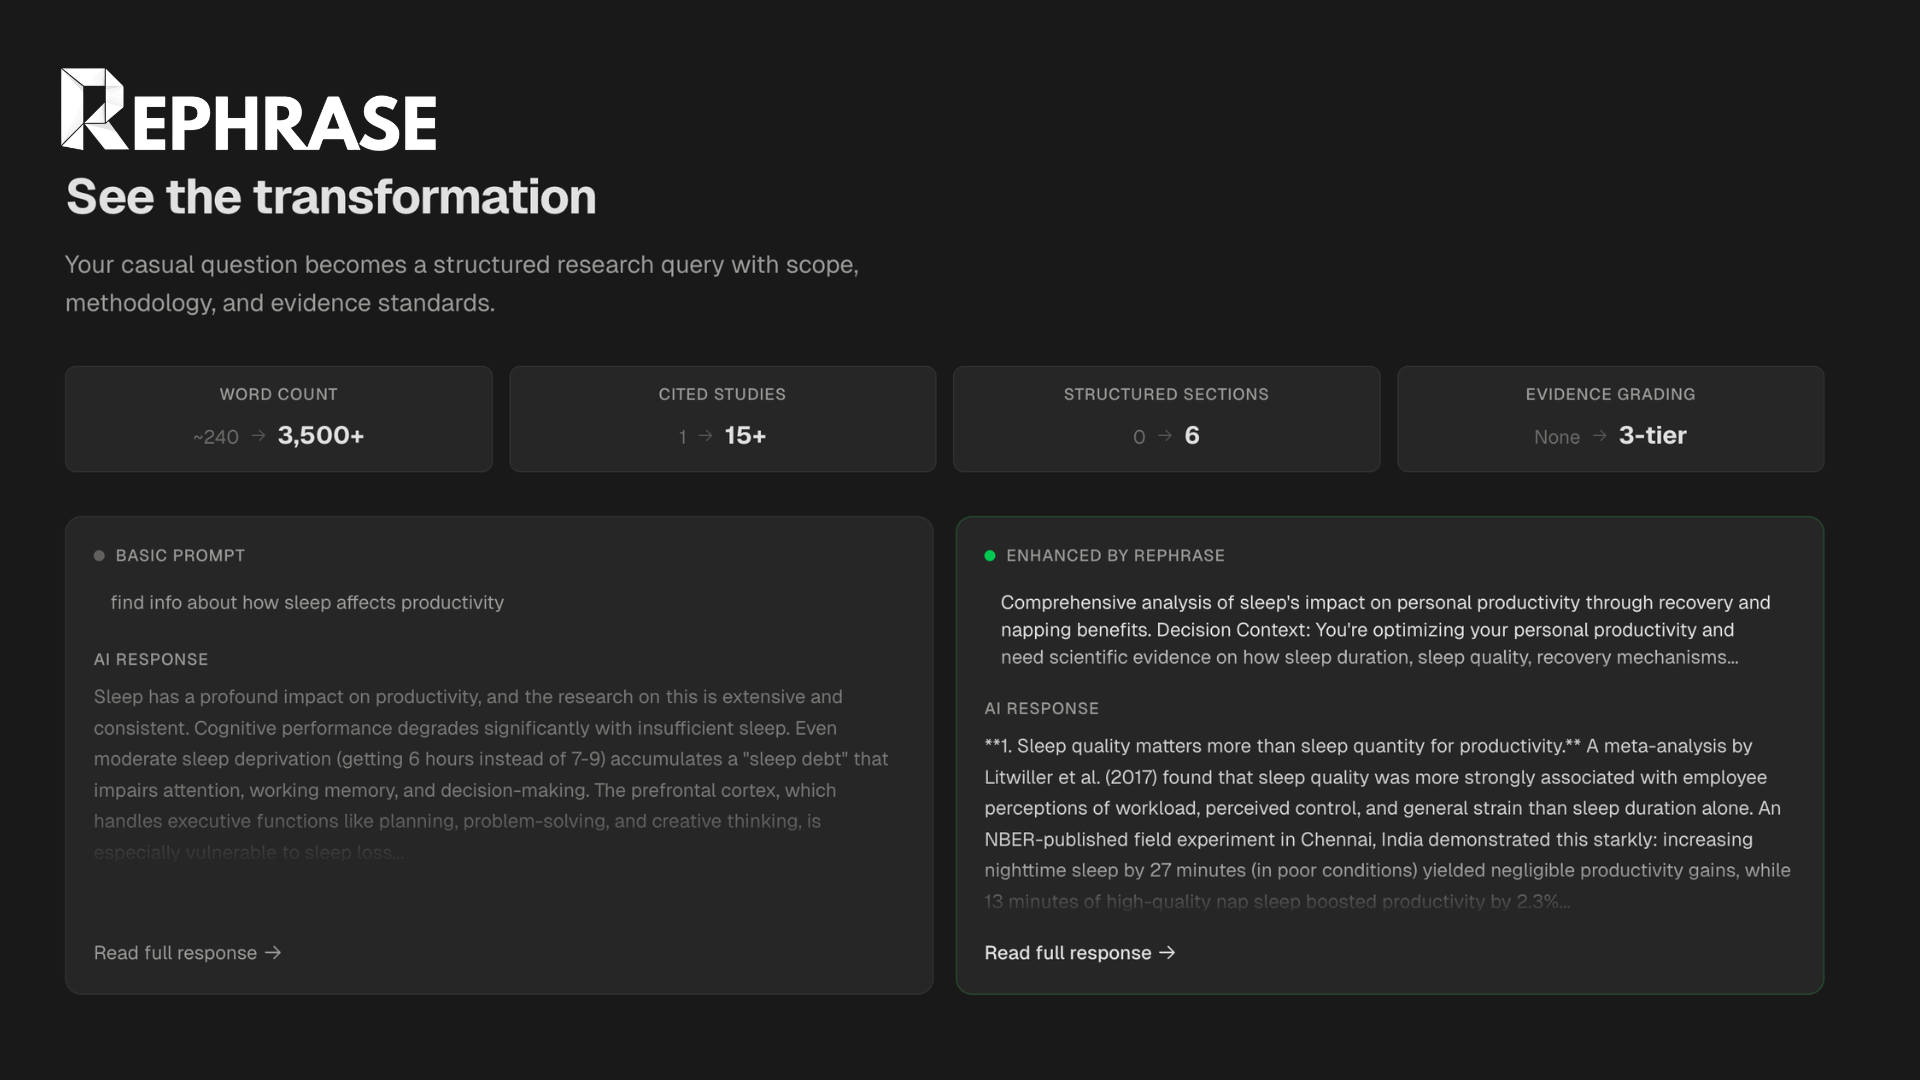This screenshot has width=1920, height=1080.
Task: Open the left Read full response link
Action: [x=175, y=953]
